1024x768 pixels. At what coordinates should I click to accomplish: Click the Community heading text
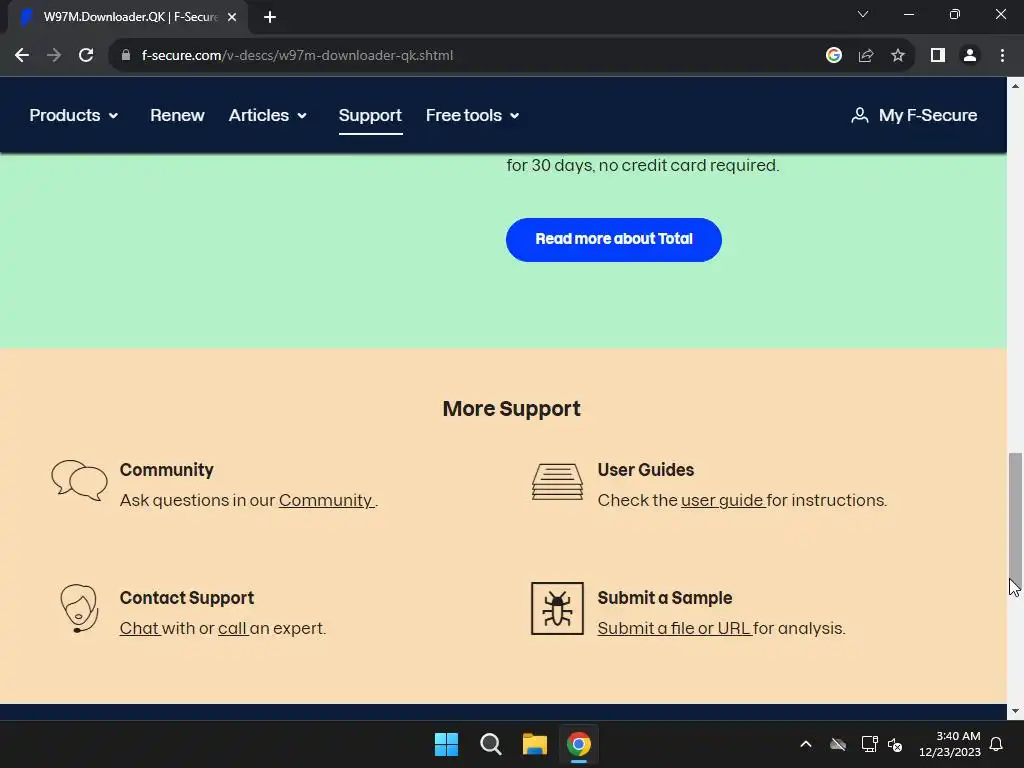167,470
